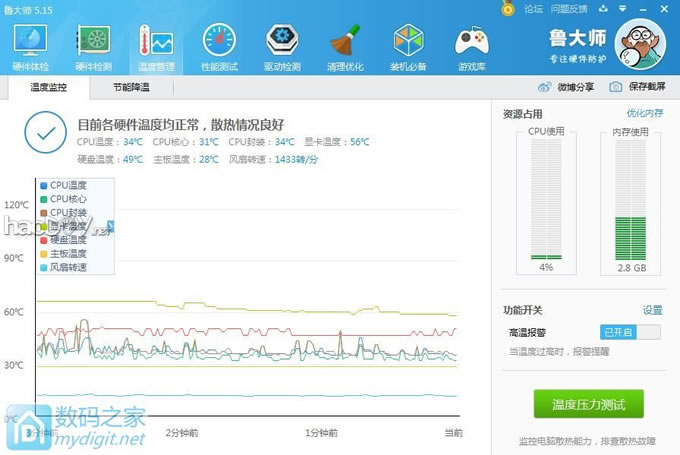Click 保存截屏 to save screenshot
The height and width of the screenshot is (455, 680).
point(641,87)
